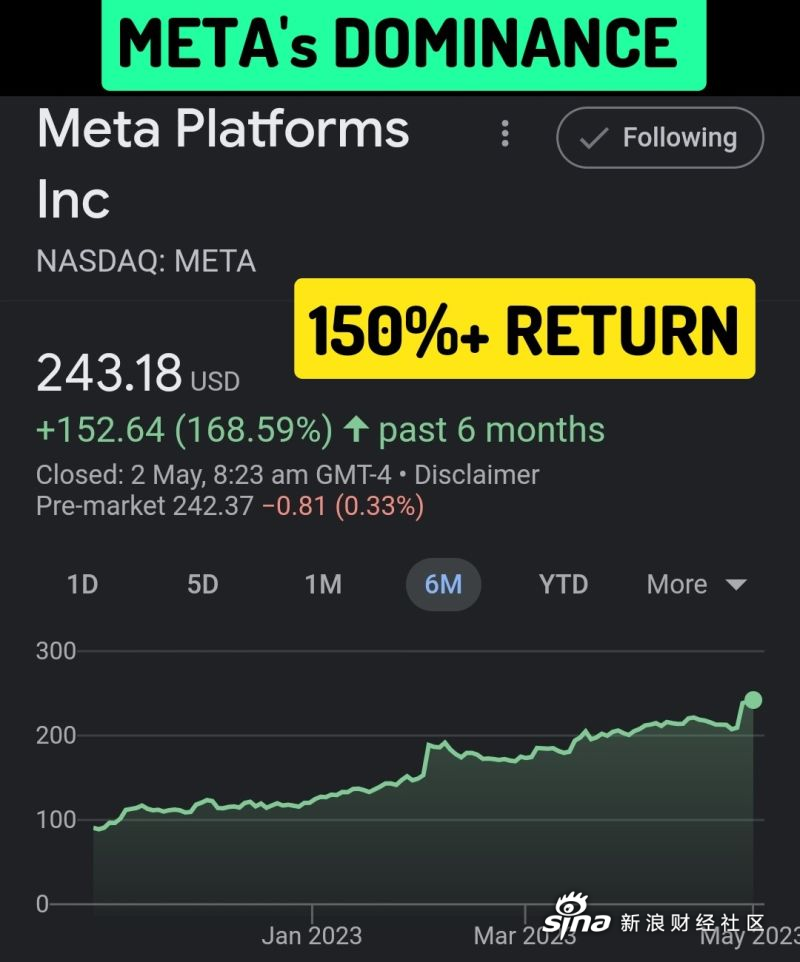Image resolution: width=800 pixels, height=962 pixels.
Task: Click the dropdown arrow beside More
Action: [736, 585]
